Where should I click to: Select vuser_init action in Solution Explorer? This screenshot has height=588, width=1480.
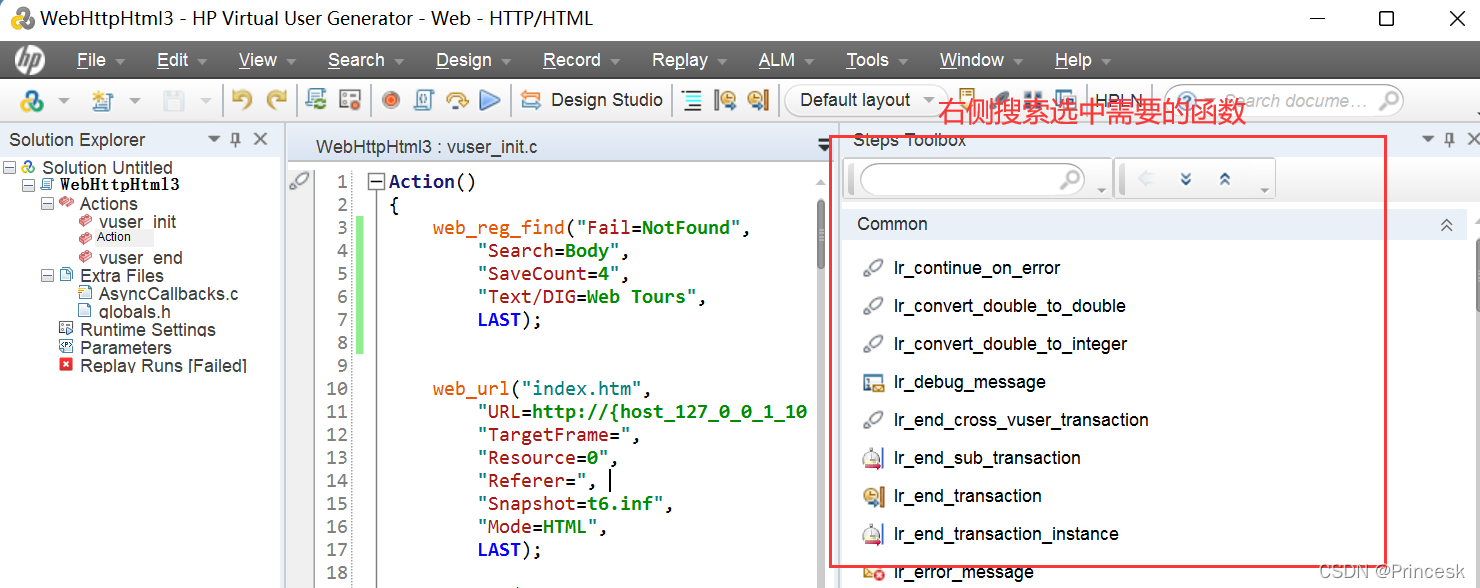click(137, 221)
